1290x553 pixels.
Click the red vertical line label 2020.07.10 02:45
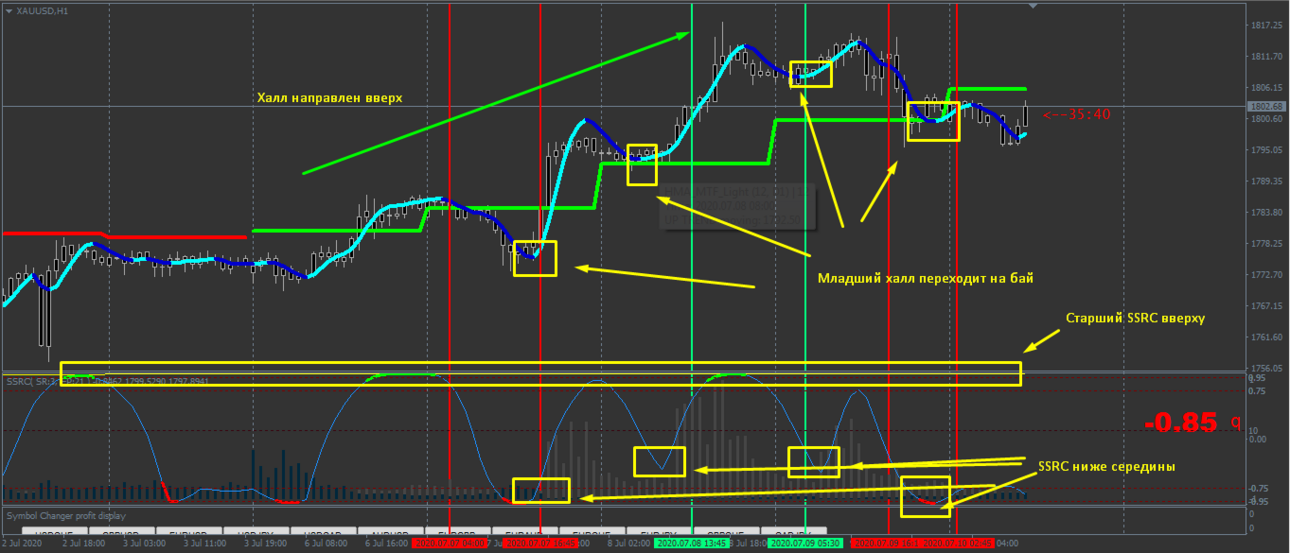coord(958,543)
